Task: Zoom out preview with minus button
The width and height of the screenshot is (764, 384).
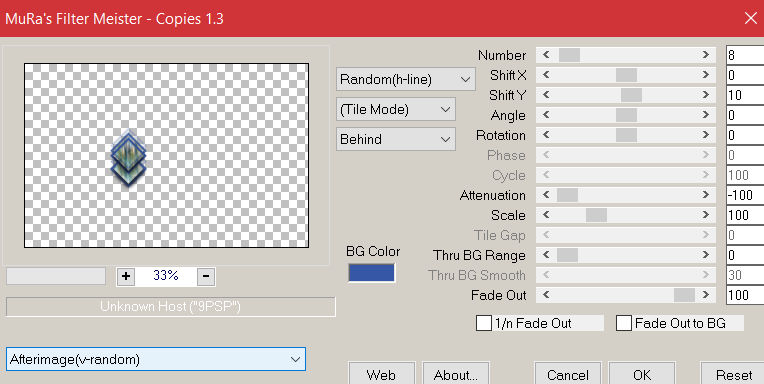Action: tap(206, 276)
